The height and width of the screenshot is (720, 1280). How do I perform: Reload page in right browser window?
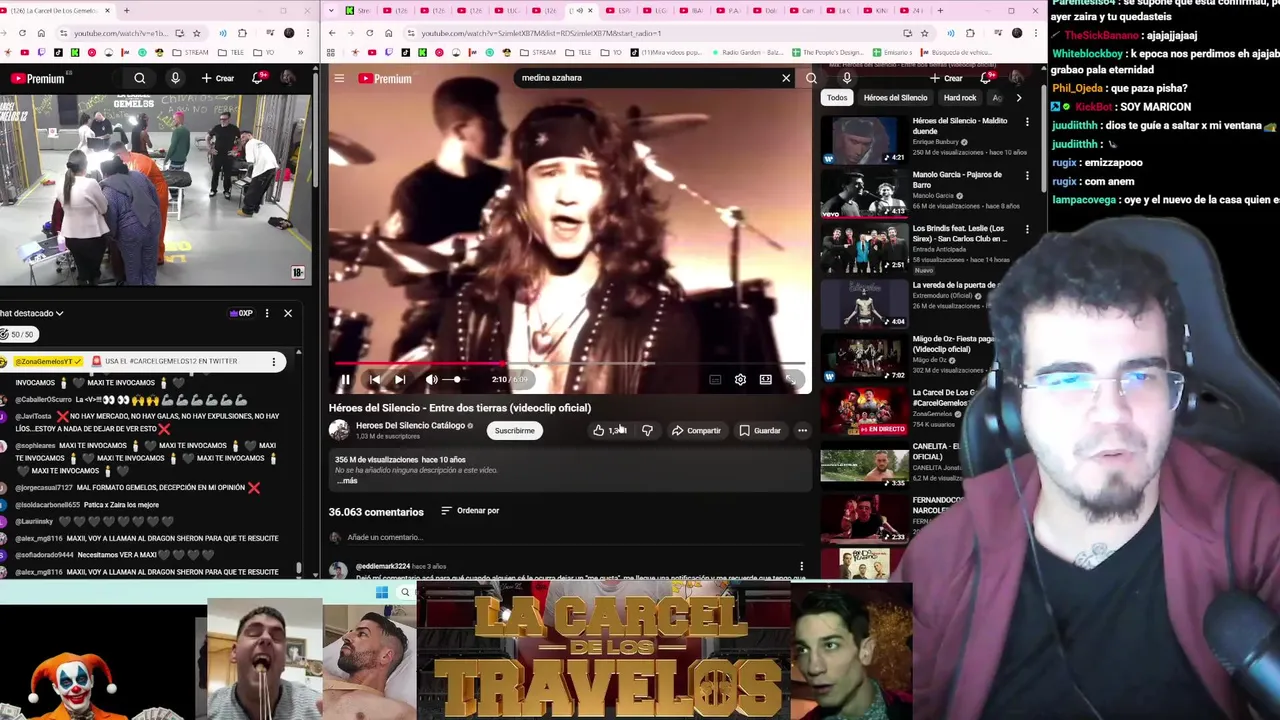click(370, 33)
